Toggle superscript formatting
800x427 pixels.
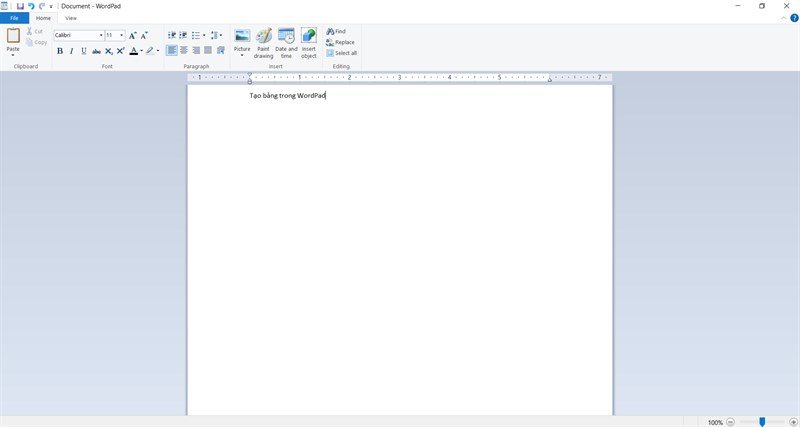(x=120, y=51)
